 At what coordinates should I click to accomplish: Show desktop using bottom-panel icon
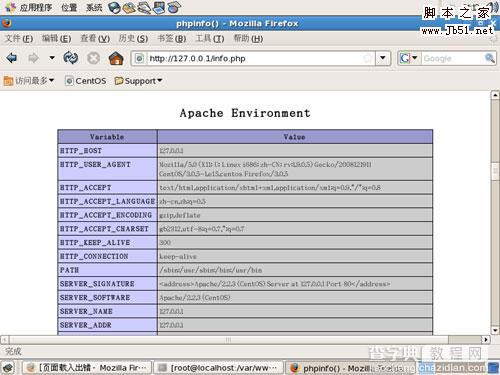pyautogui.click(x=8, y=368)
